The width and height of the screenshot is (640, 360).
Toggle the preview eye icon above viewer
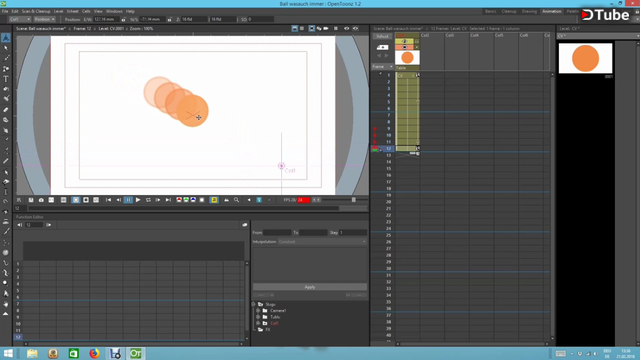pos(347,29)
